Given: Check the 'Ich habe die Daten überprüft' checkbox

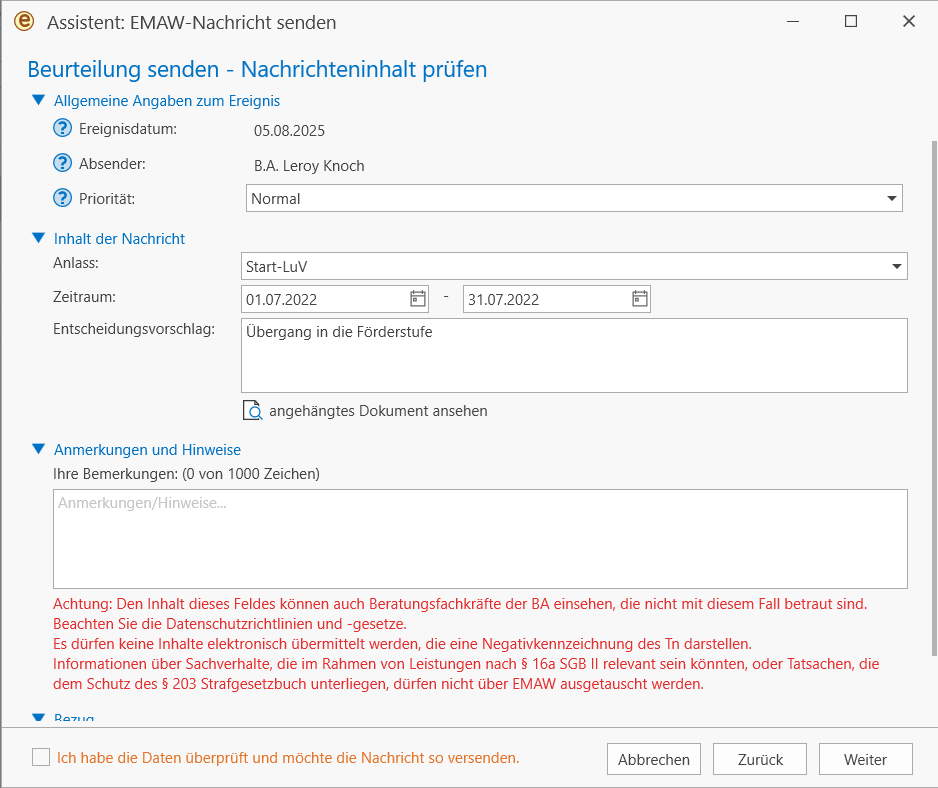Looking at the screenshot, I should 41,757.
